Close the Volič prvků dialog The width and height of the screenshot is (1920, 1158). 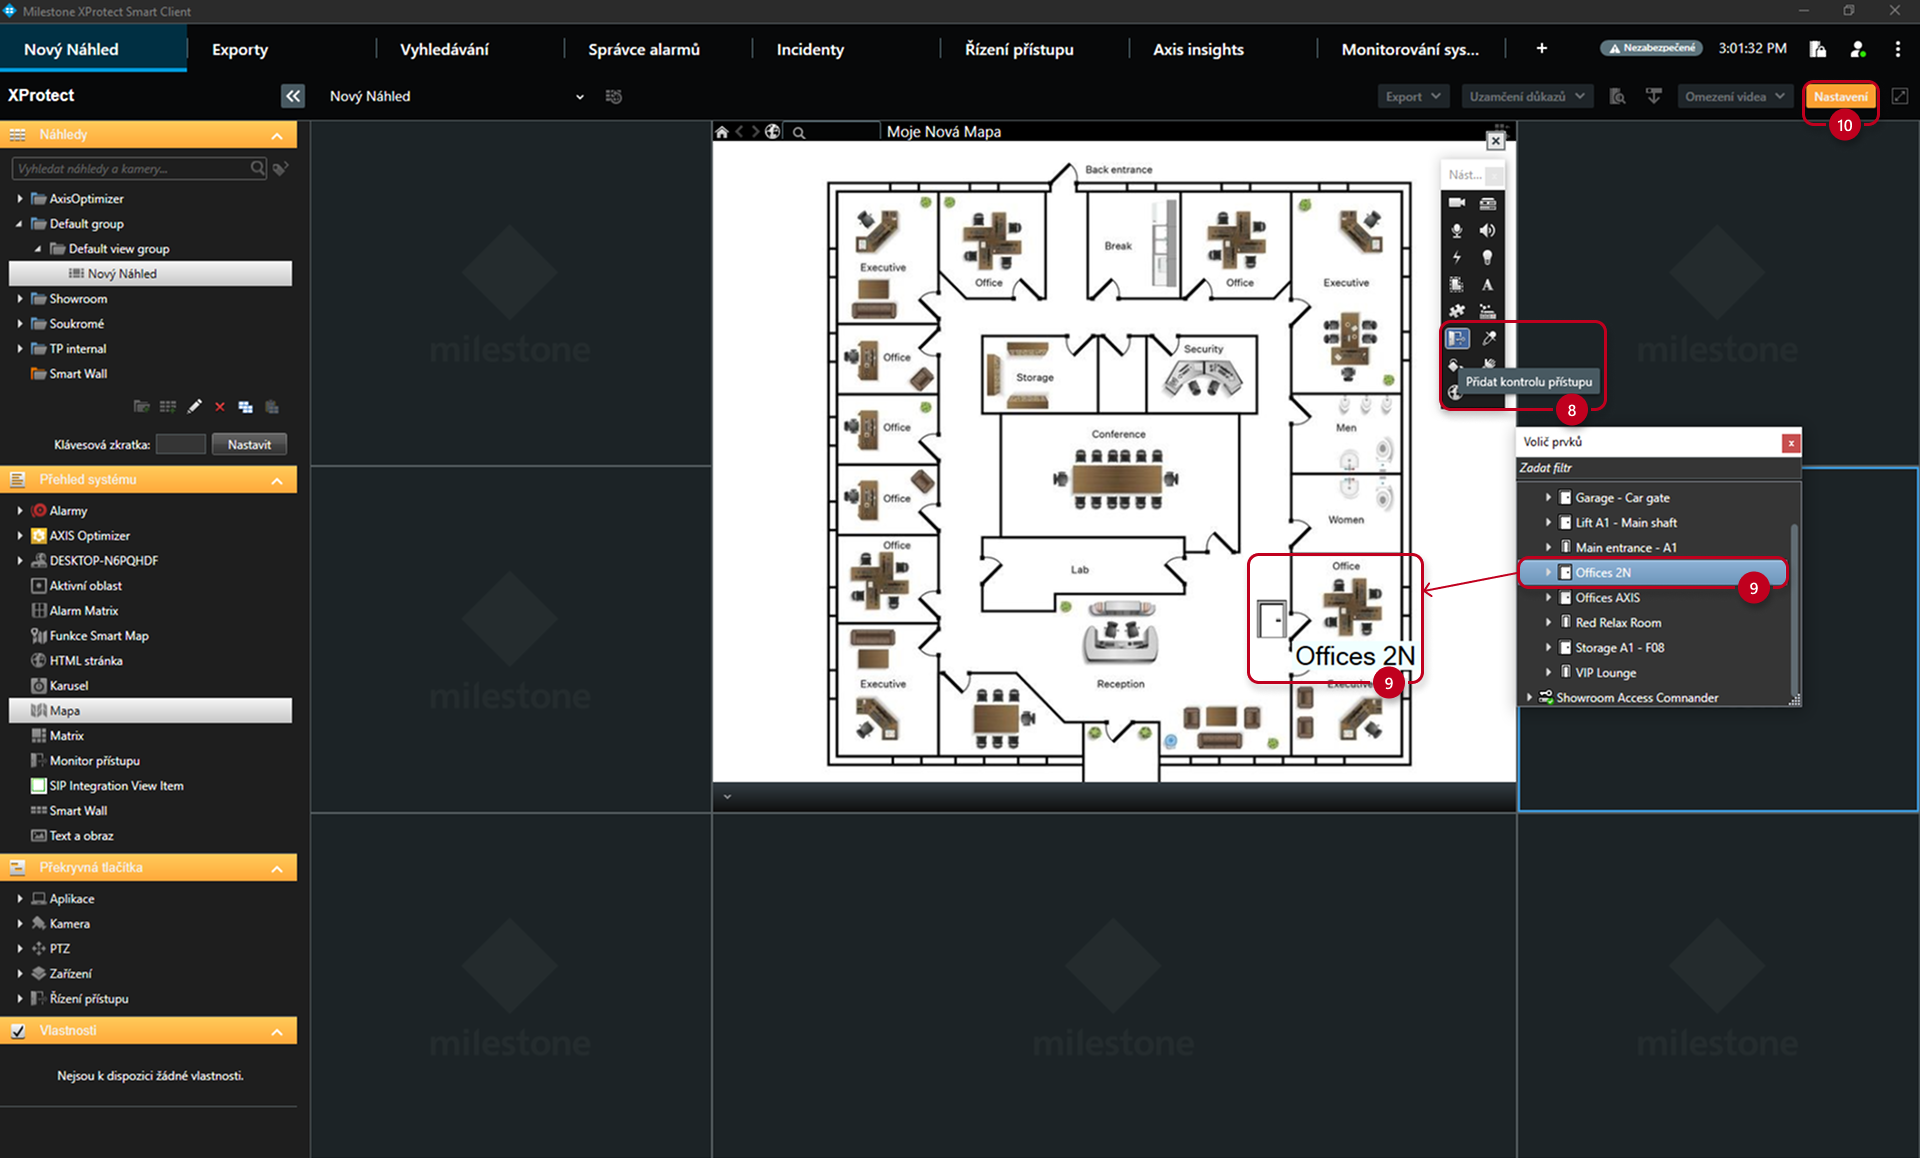click(x=1791, y=442)
